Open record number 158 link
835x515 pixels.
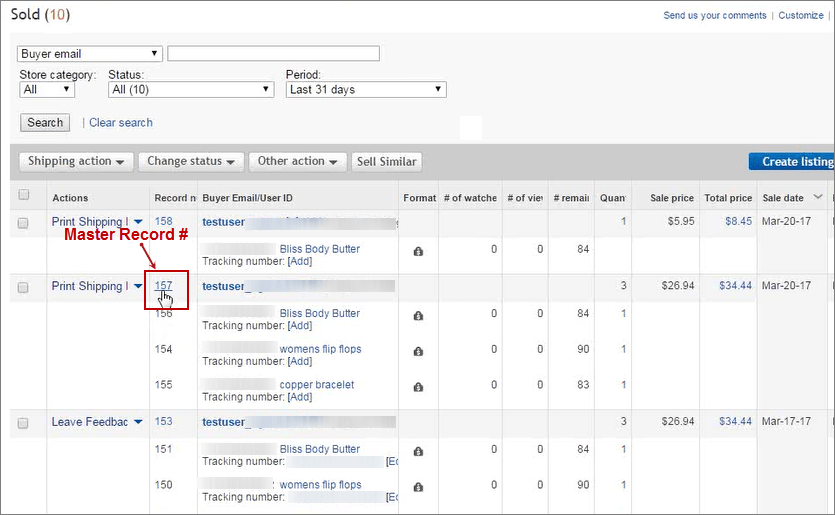point(163,221)
